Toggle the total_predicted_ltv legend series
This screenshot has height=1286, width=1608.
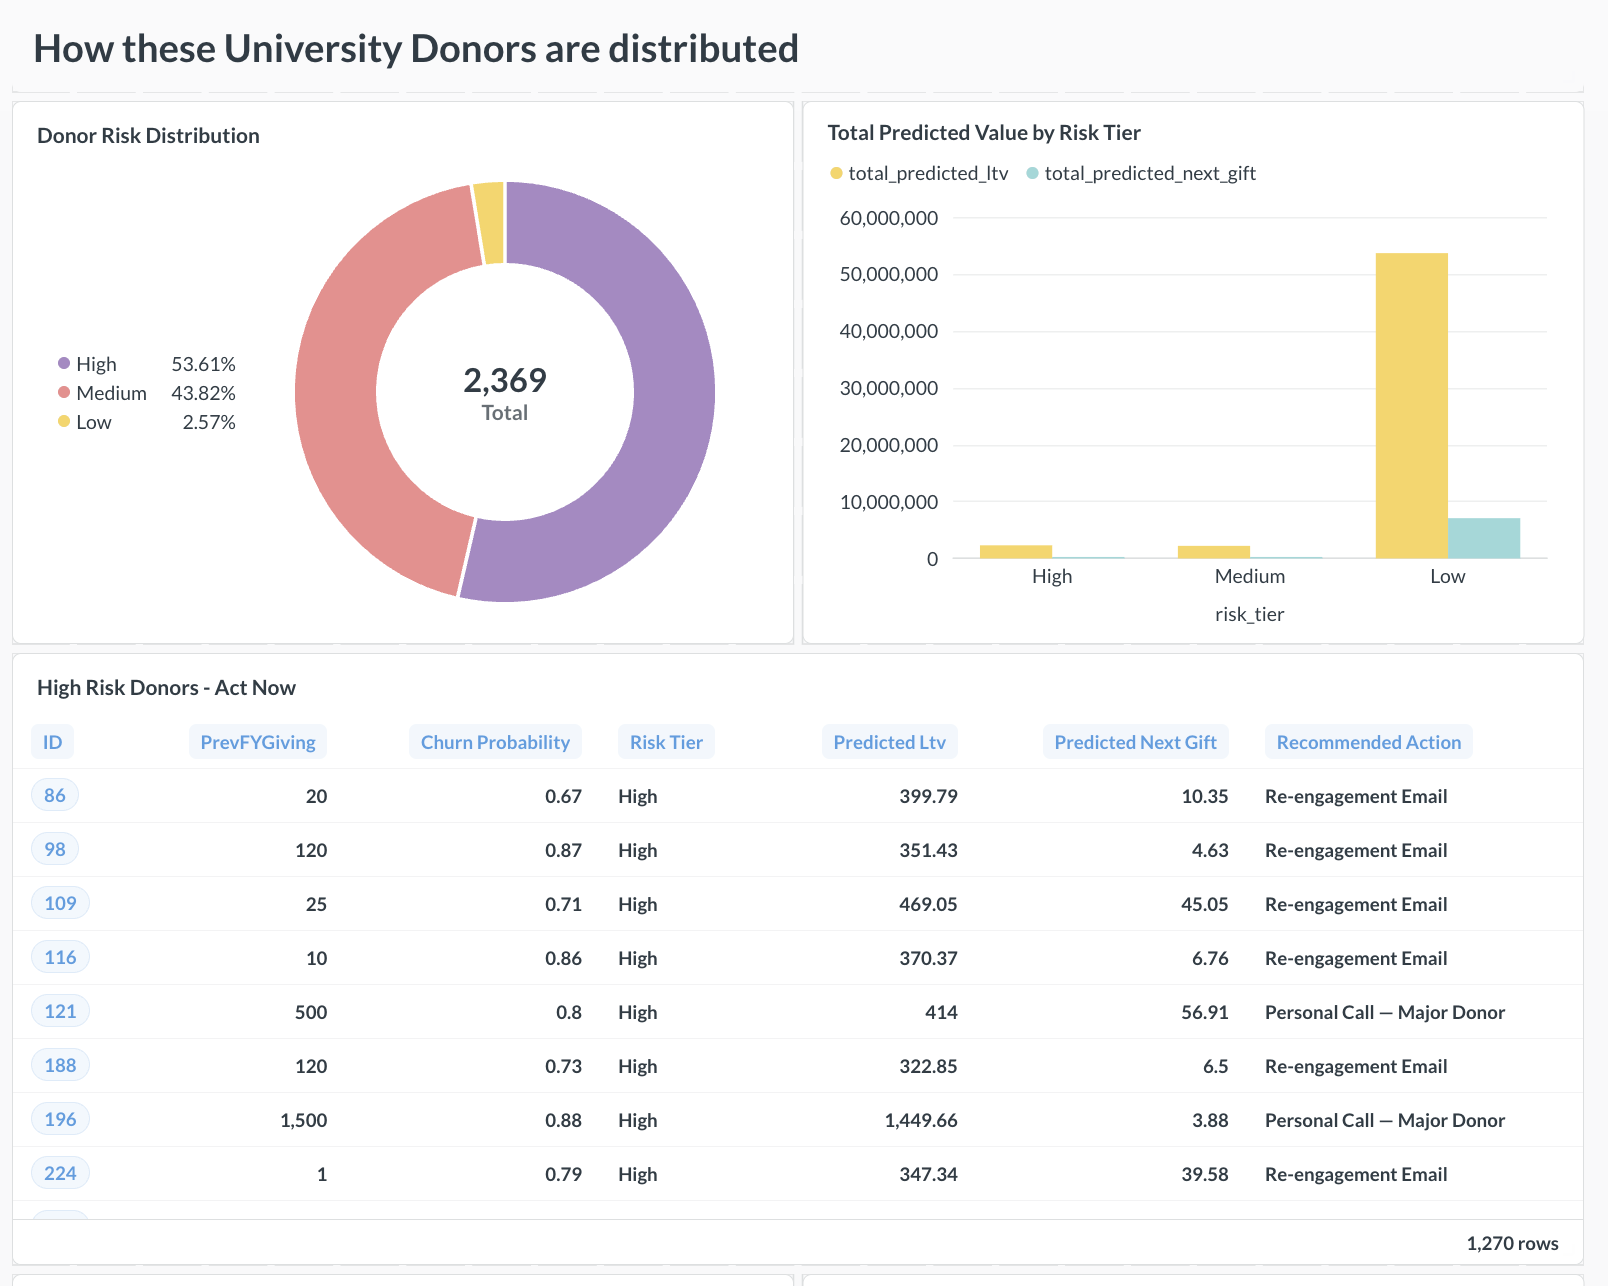click(919, 173)
